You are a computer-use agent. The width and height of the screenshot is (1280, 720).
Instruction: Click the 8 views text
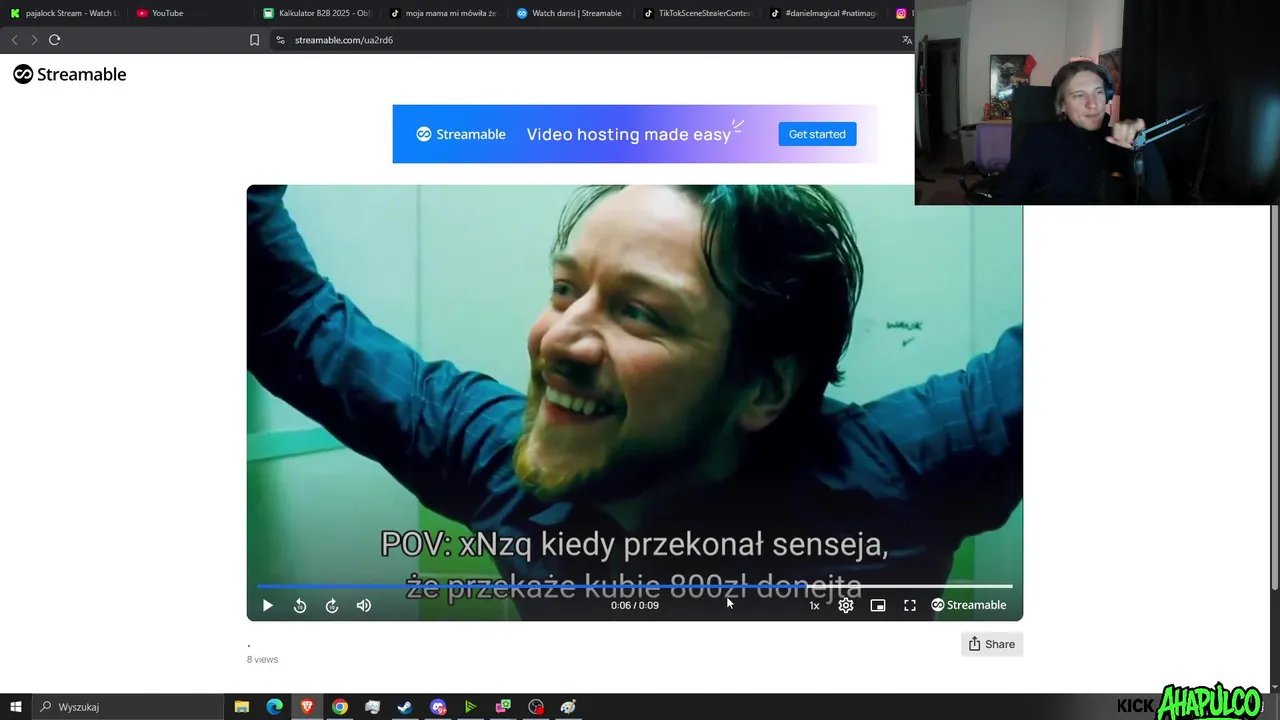[262, 660]
